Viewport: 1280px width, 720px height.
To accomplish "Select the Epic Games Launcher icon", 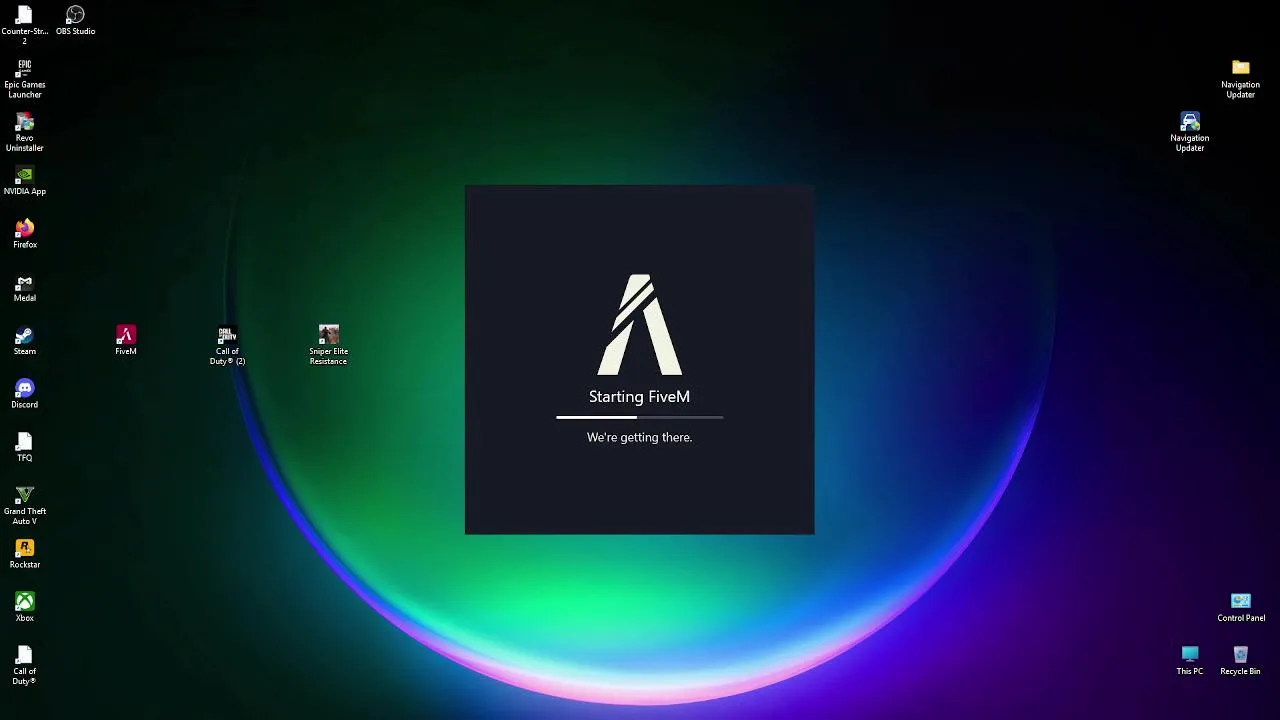I will (x=24, y=78).
